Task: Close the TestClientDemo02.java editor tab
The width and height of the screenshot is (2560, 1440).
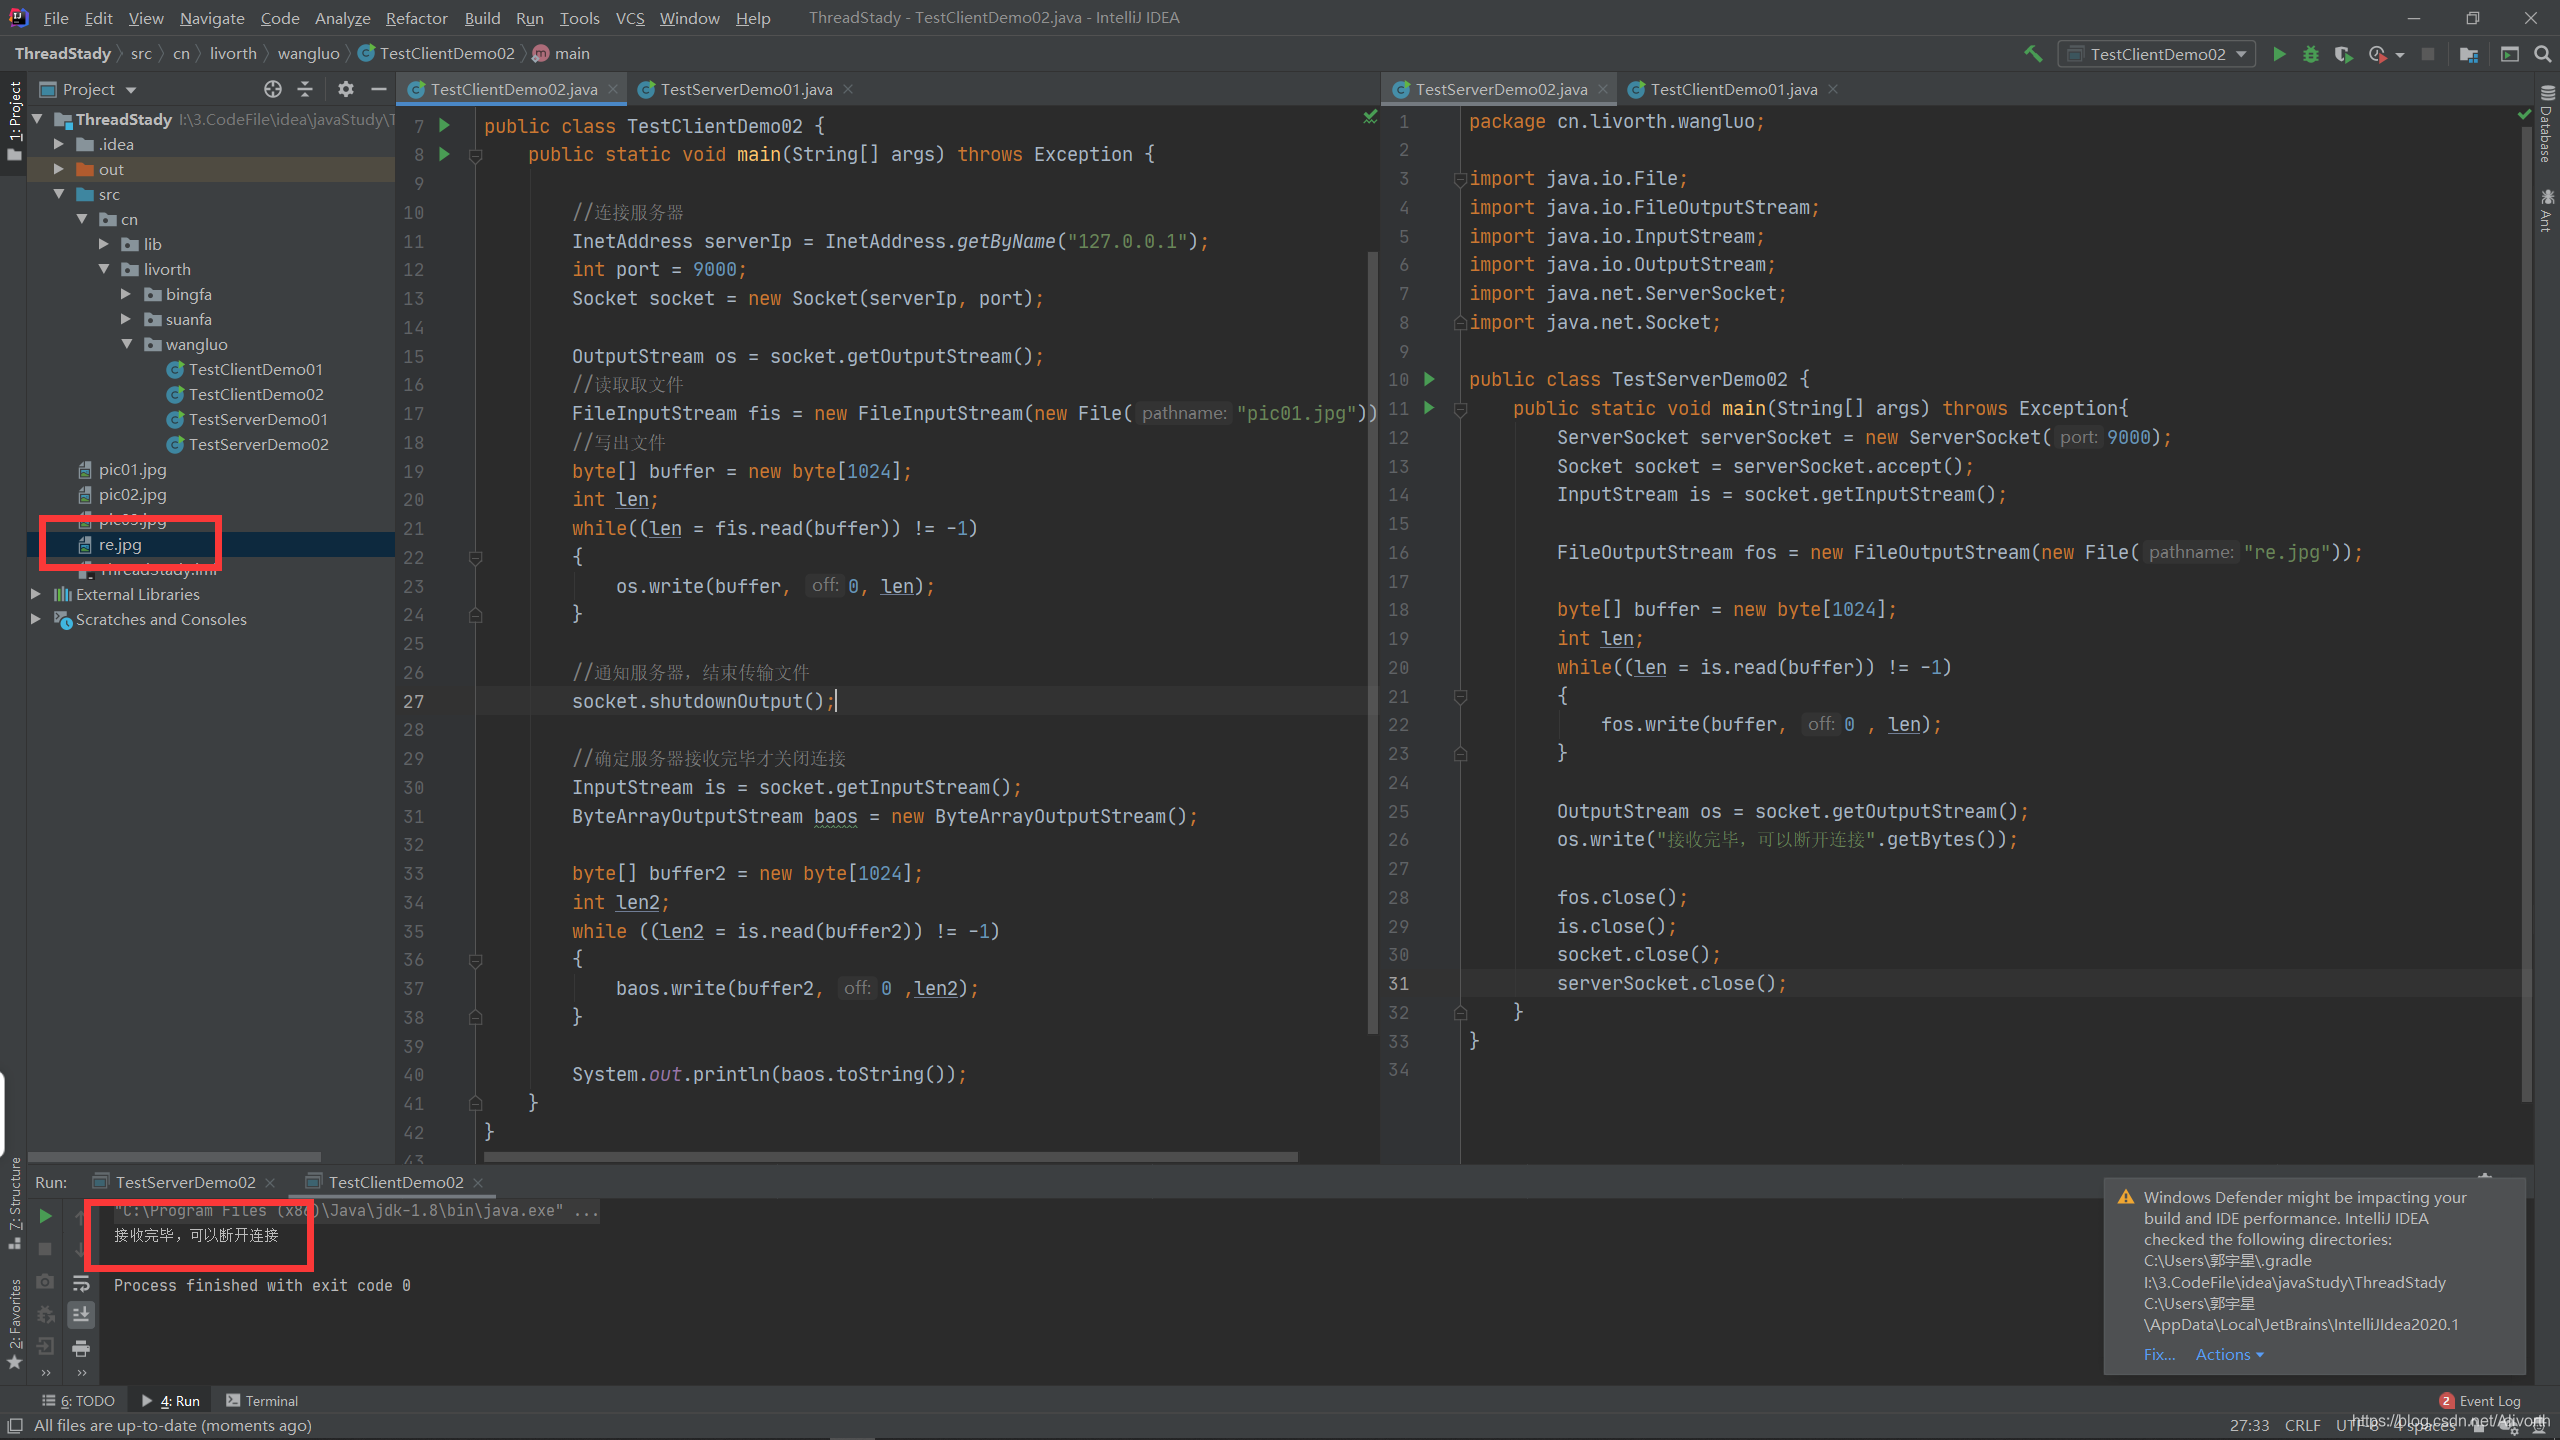Action: point(613,89)
